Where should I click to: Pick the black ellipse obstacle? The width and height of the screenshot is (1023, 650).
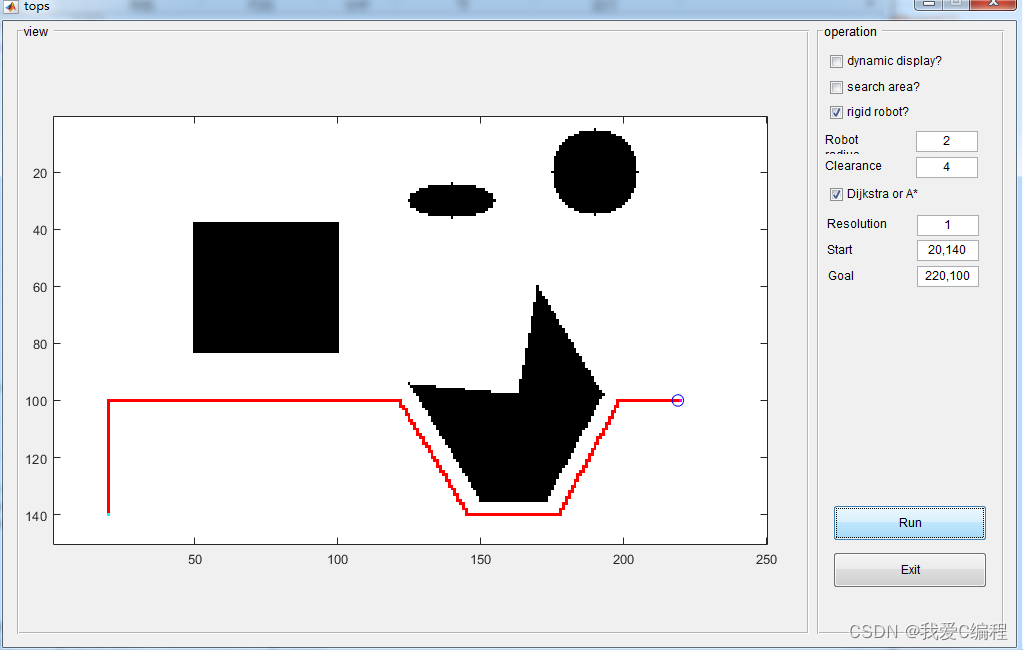point(451,200)
